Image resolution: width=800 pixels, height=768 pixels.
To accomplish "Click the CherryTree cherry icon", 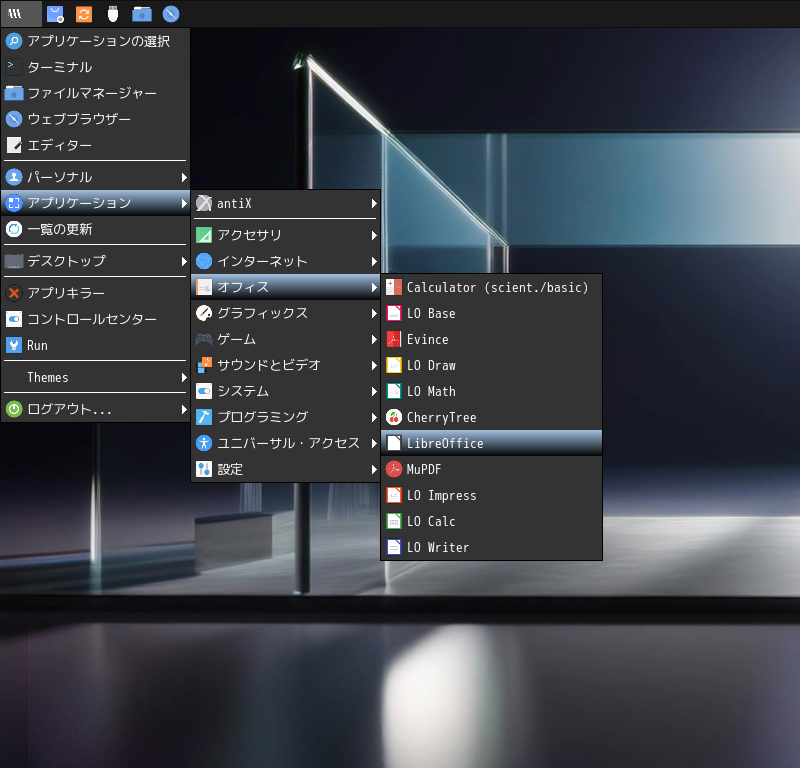I will pyautogui.click(x=394, y=417).
